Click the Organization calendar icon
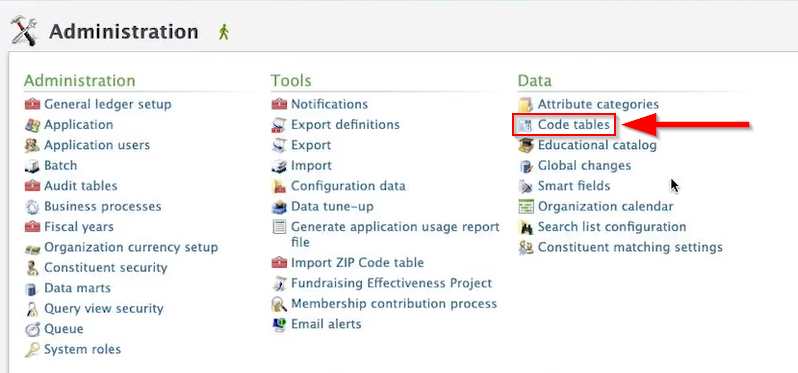The width and height of the screenshot is (798, 373). click(x=526, y=207)
